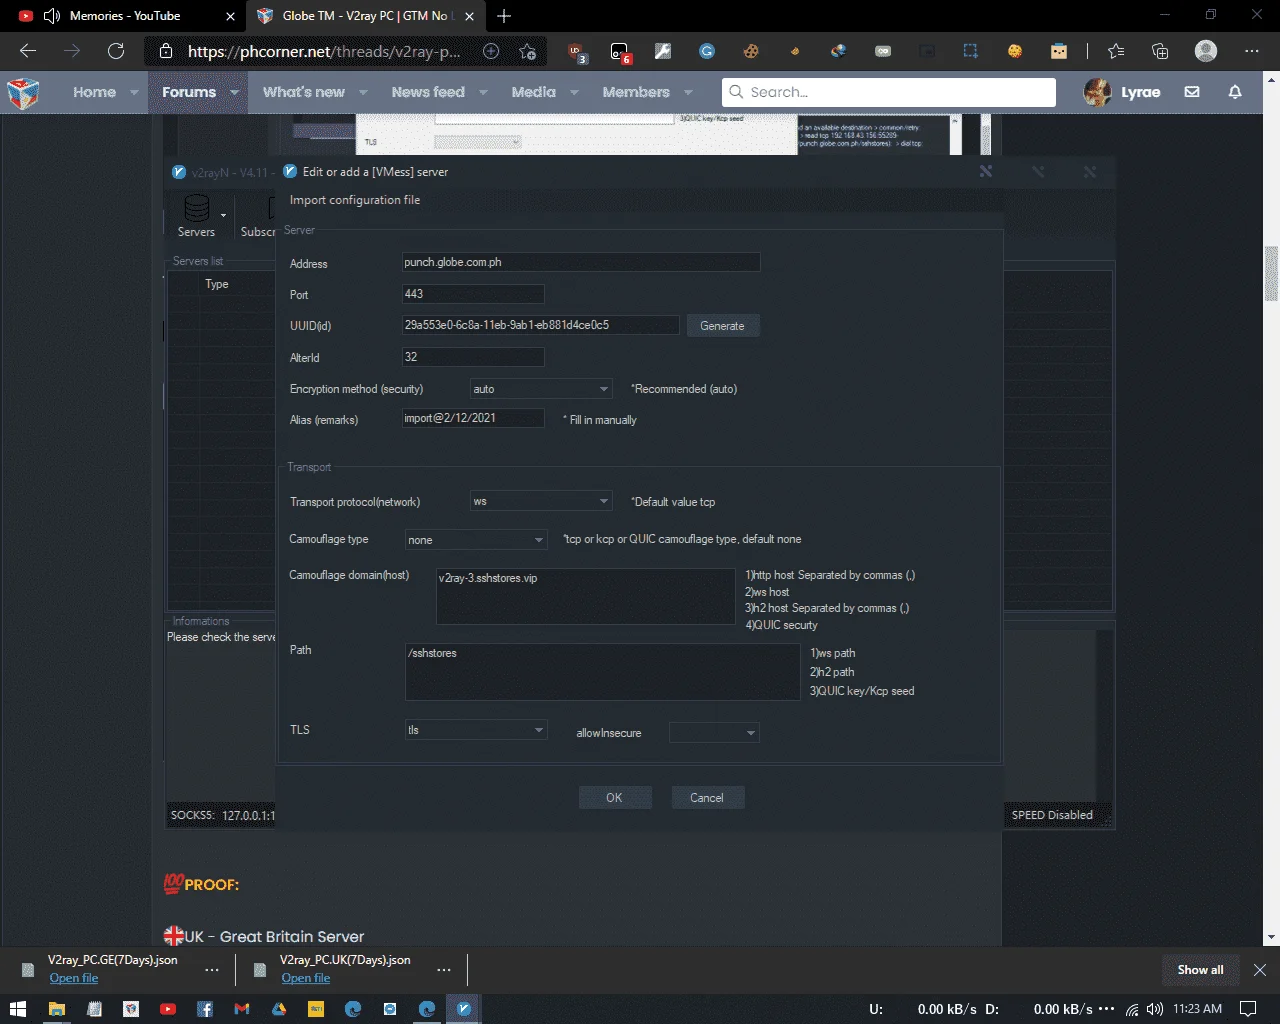1280x1024 pixels.
Task: Expand the Members menu arrow
Action: point(688,92)
